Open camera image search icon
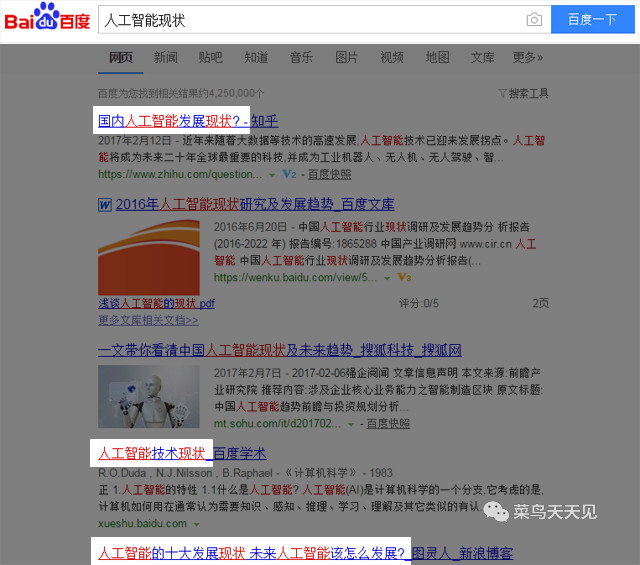The width and height of the screenshot is (640, 565). click(x=534, y=20)
